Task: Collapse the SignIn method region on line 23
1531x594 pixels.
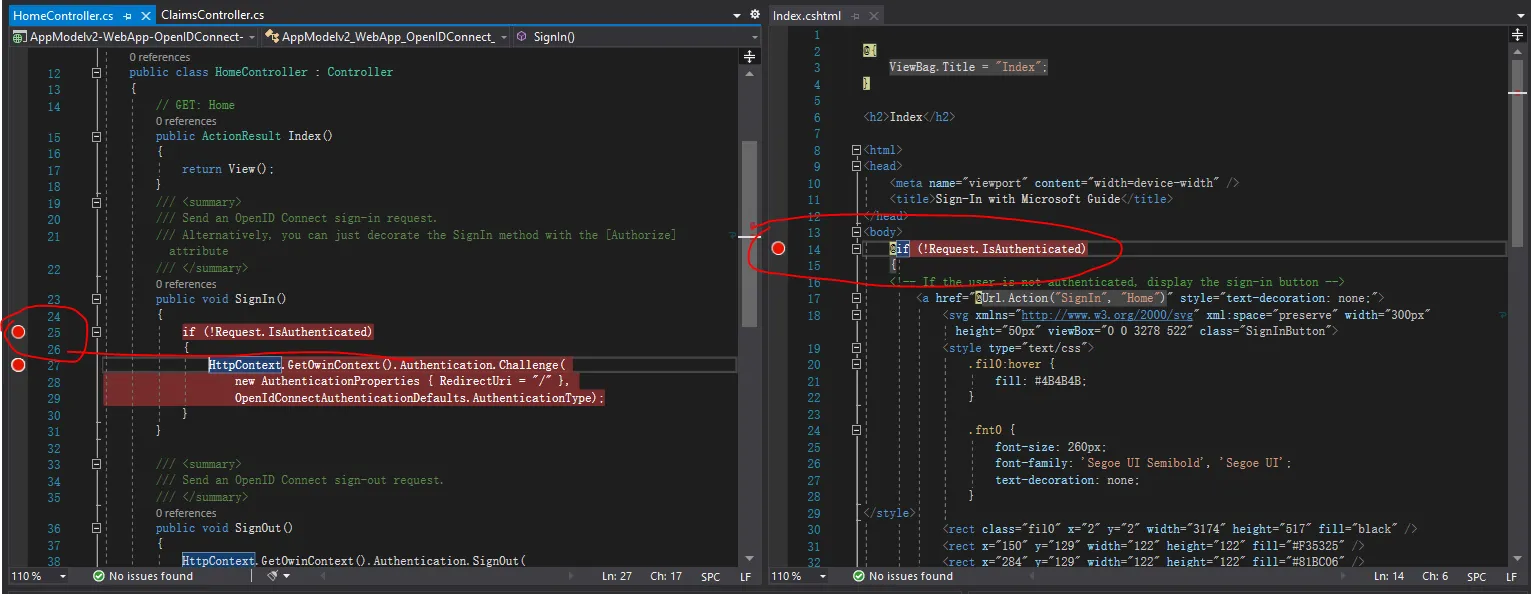Action: point(97,299)
